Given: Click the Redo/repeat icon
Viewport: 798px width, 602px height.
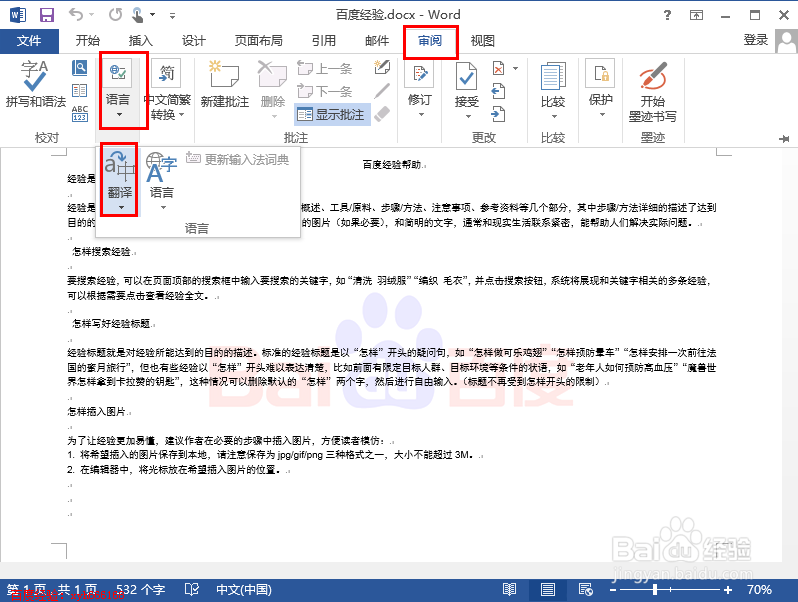Looking at the screenshot, I should (116, 15).
